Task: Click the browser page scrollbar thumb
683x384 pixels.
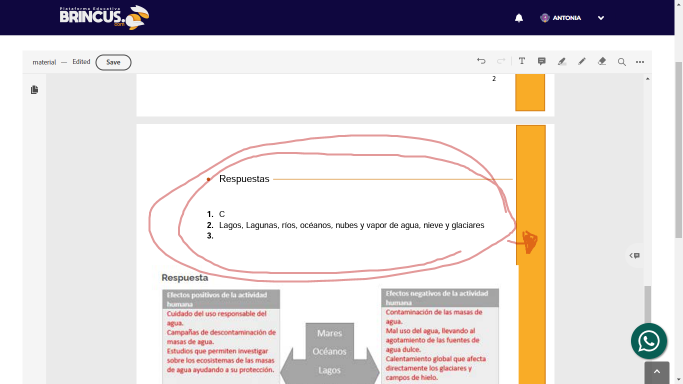Action: click(x=679, y=150)
